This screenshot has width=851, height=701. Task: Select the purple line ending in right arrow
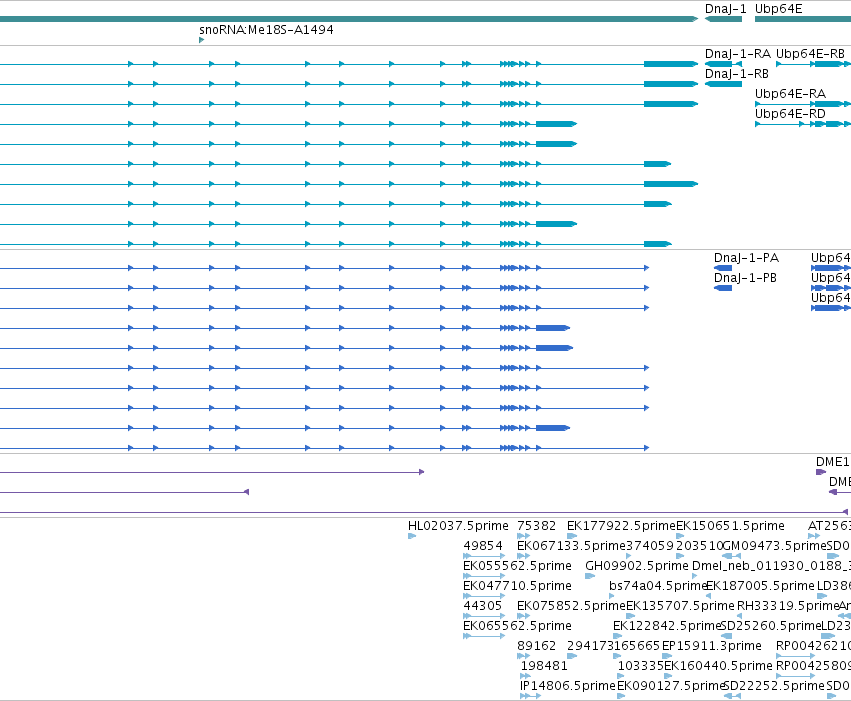212,472
